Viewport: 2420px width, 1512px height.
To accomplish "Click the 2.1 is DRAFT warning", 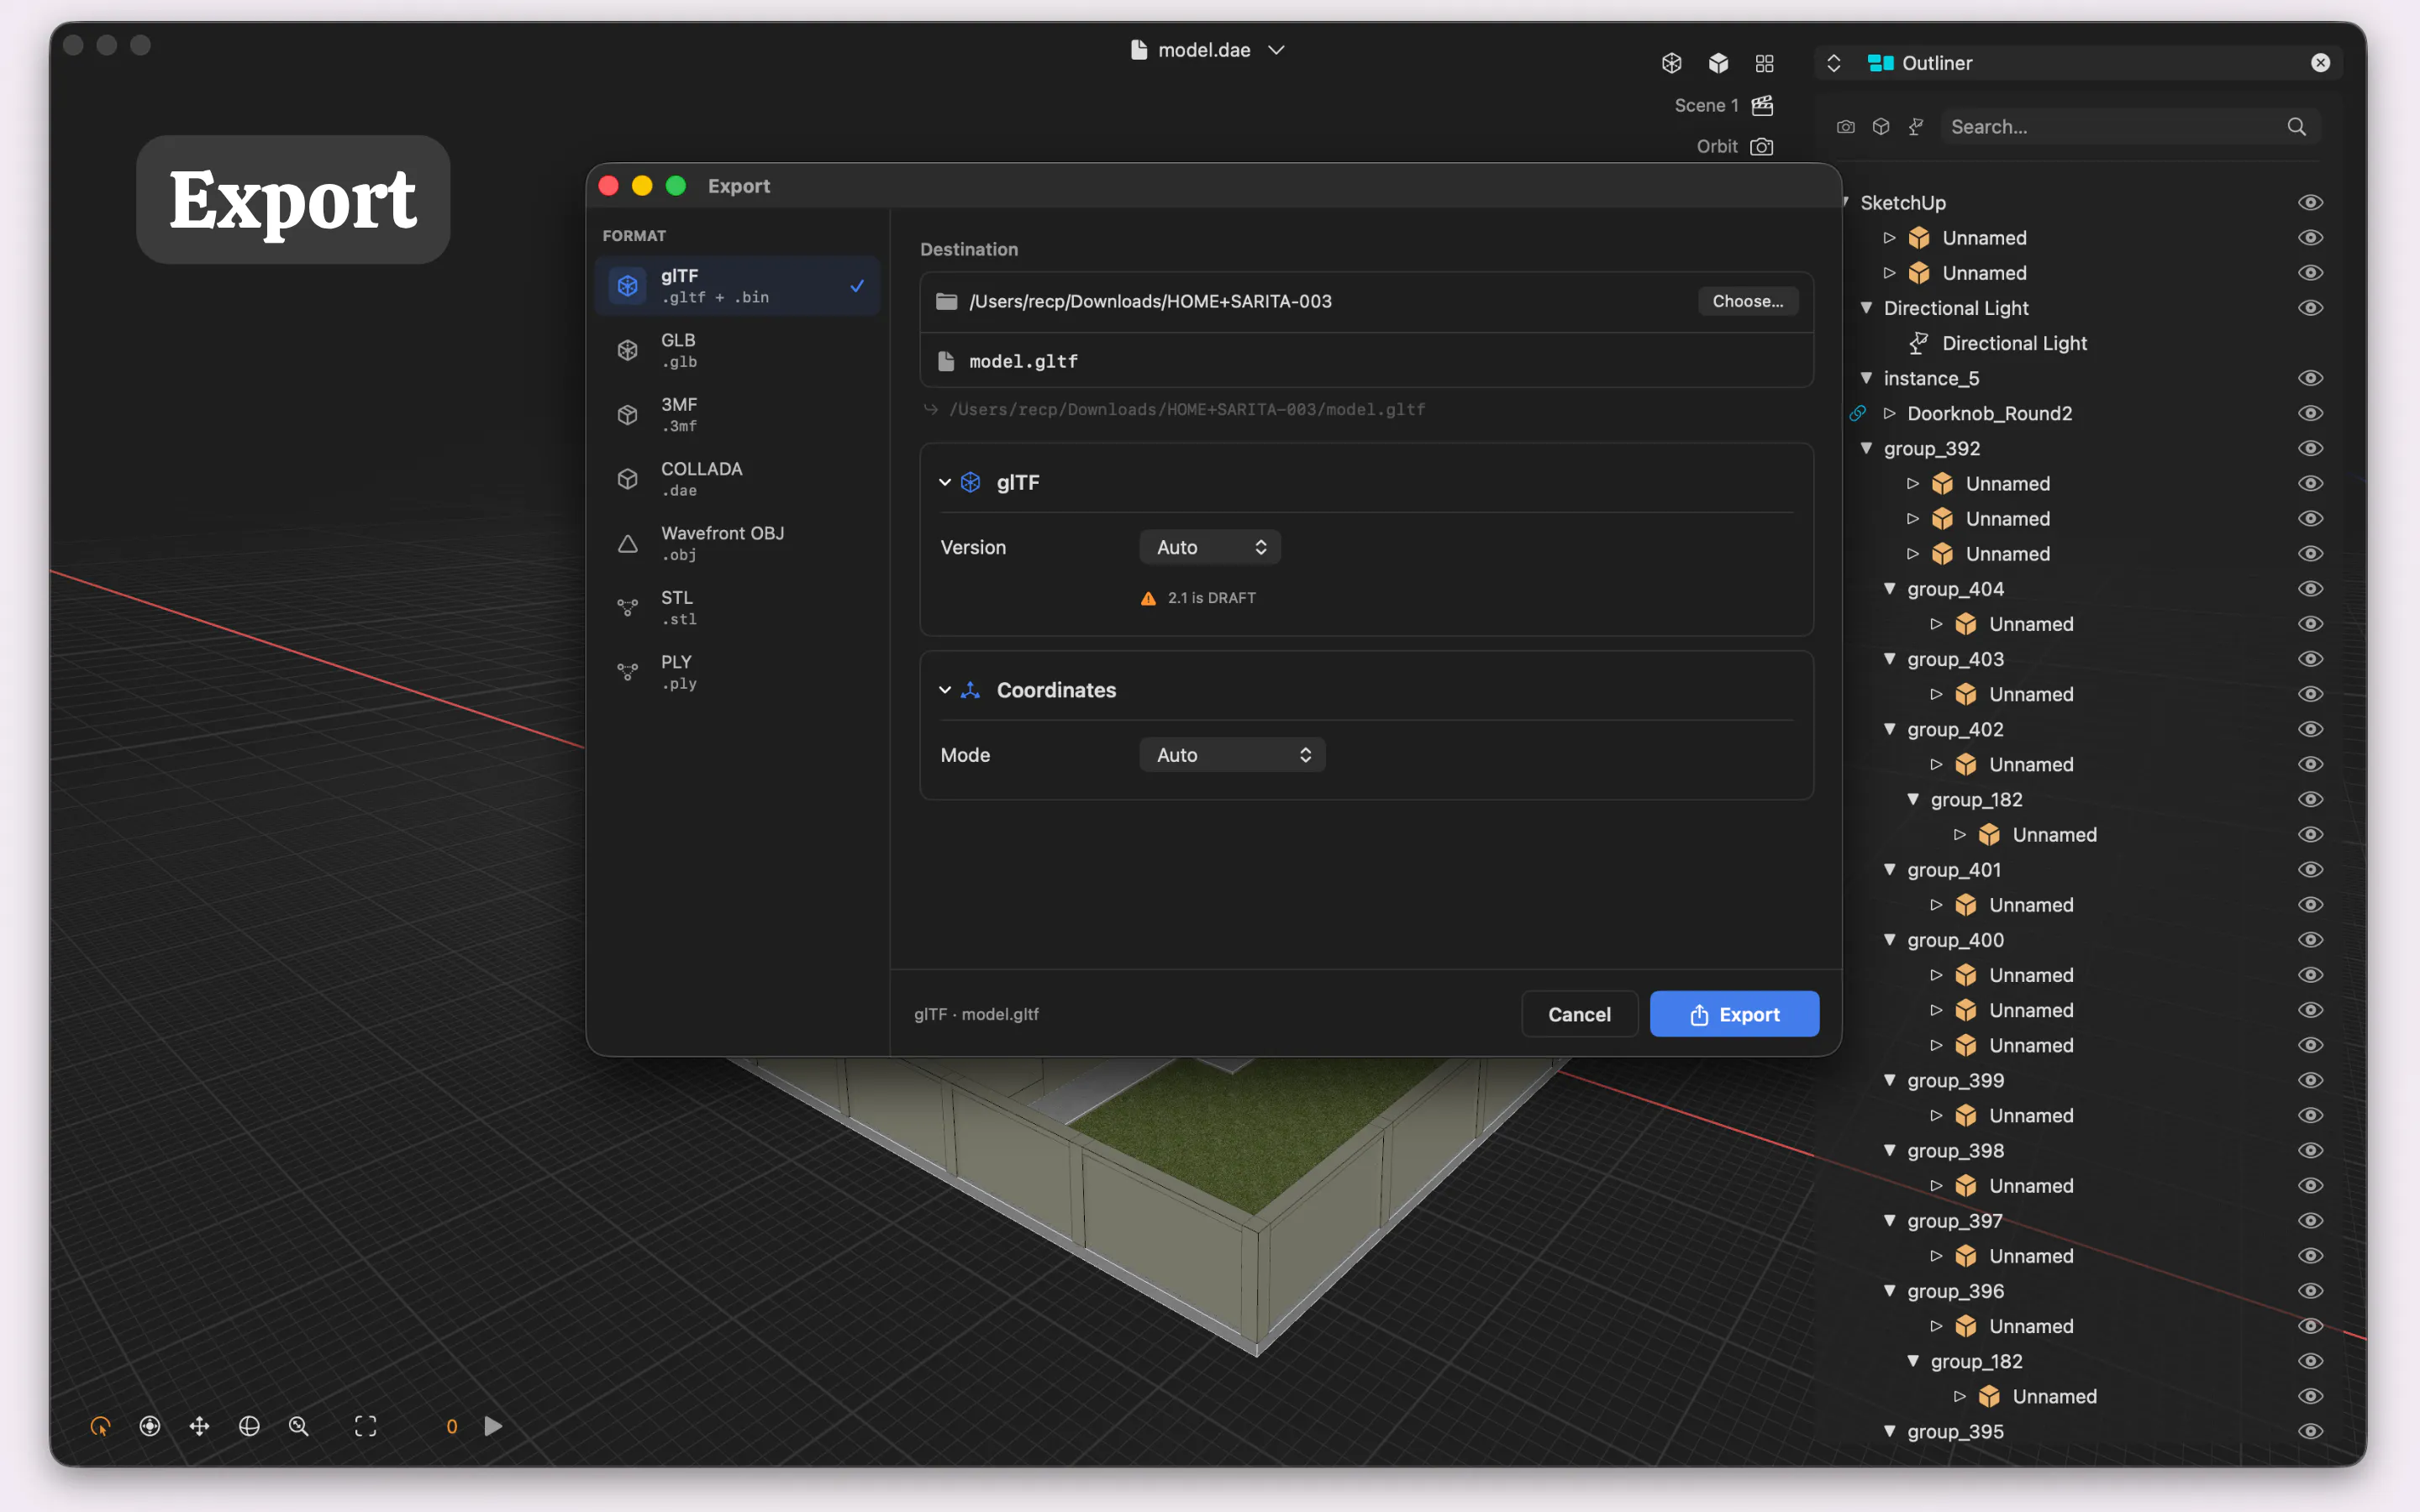I will [x=1198, y=598].
